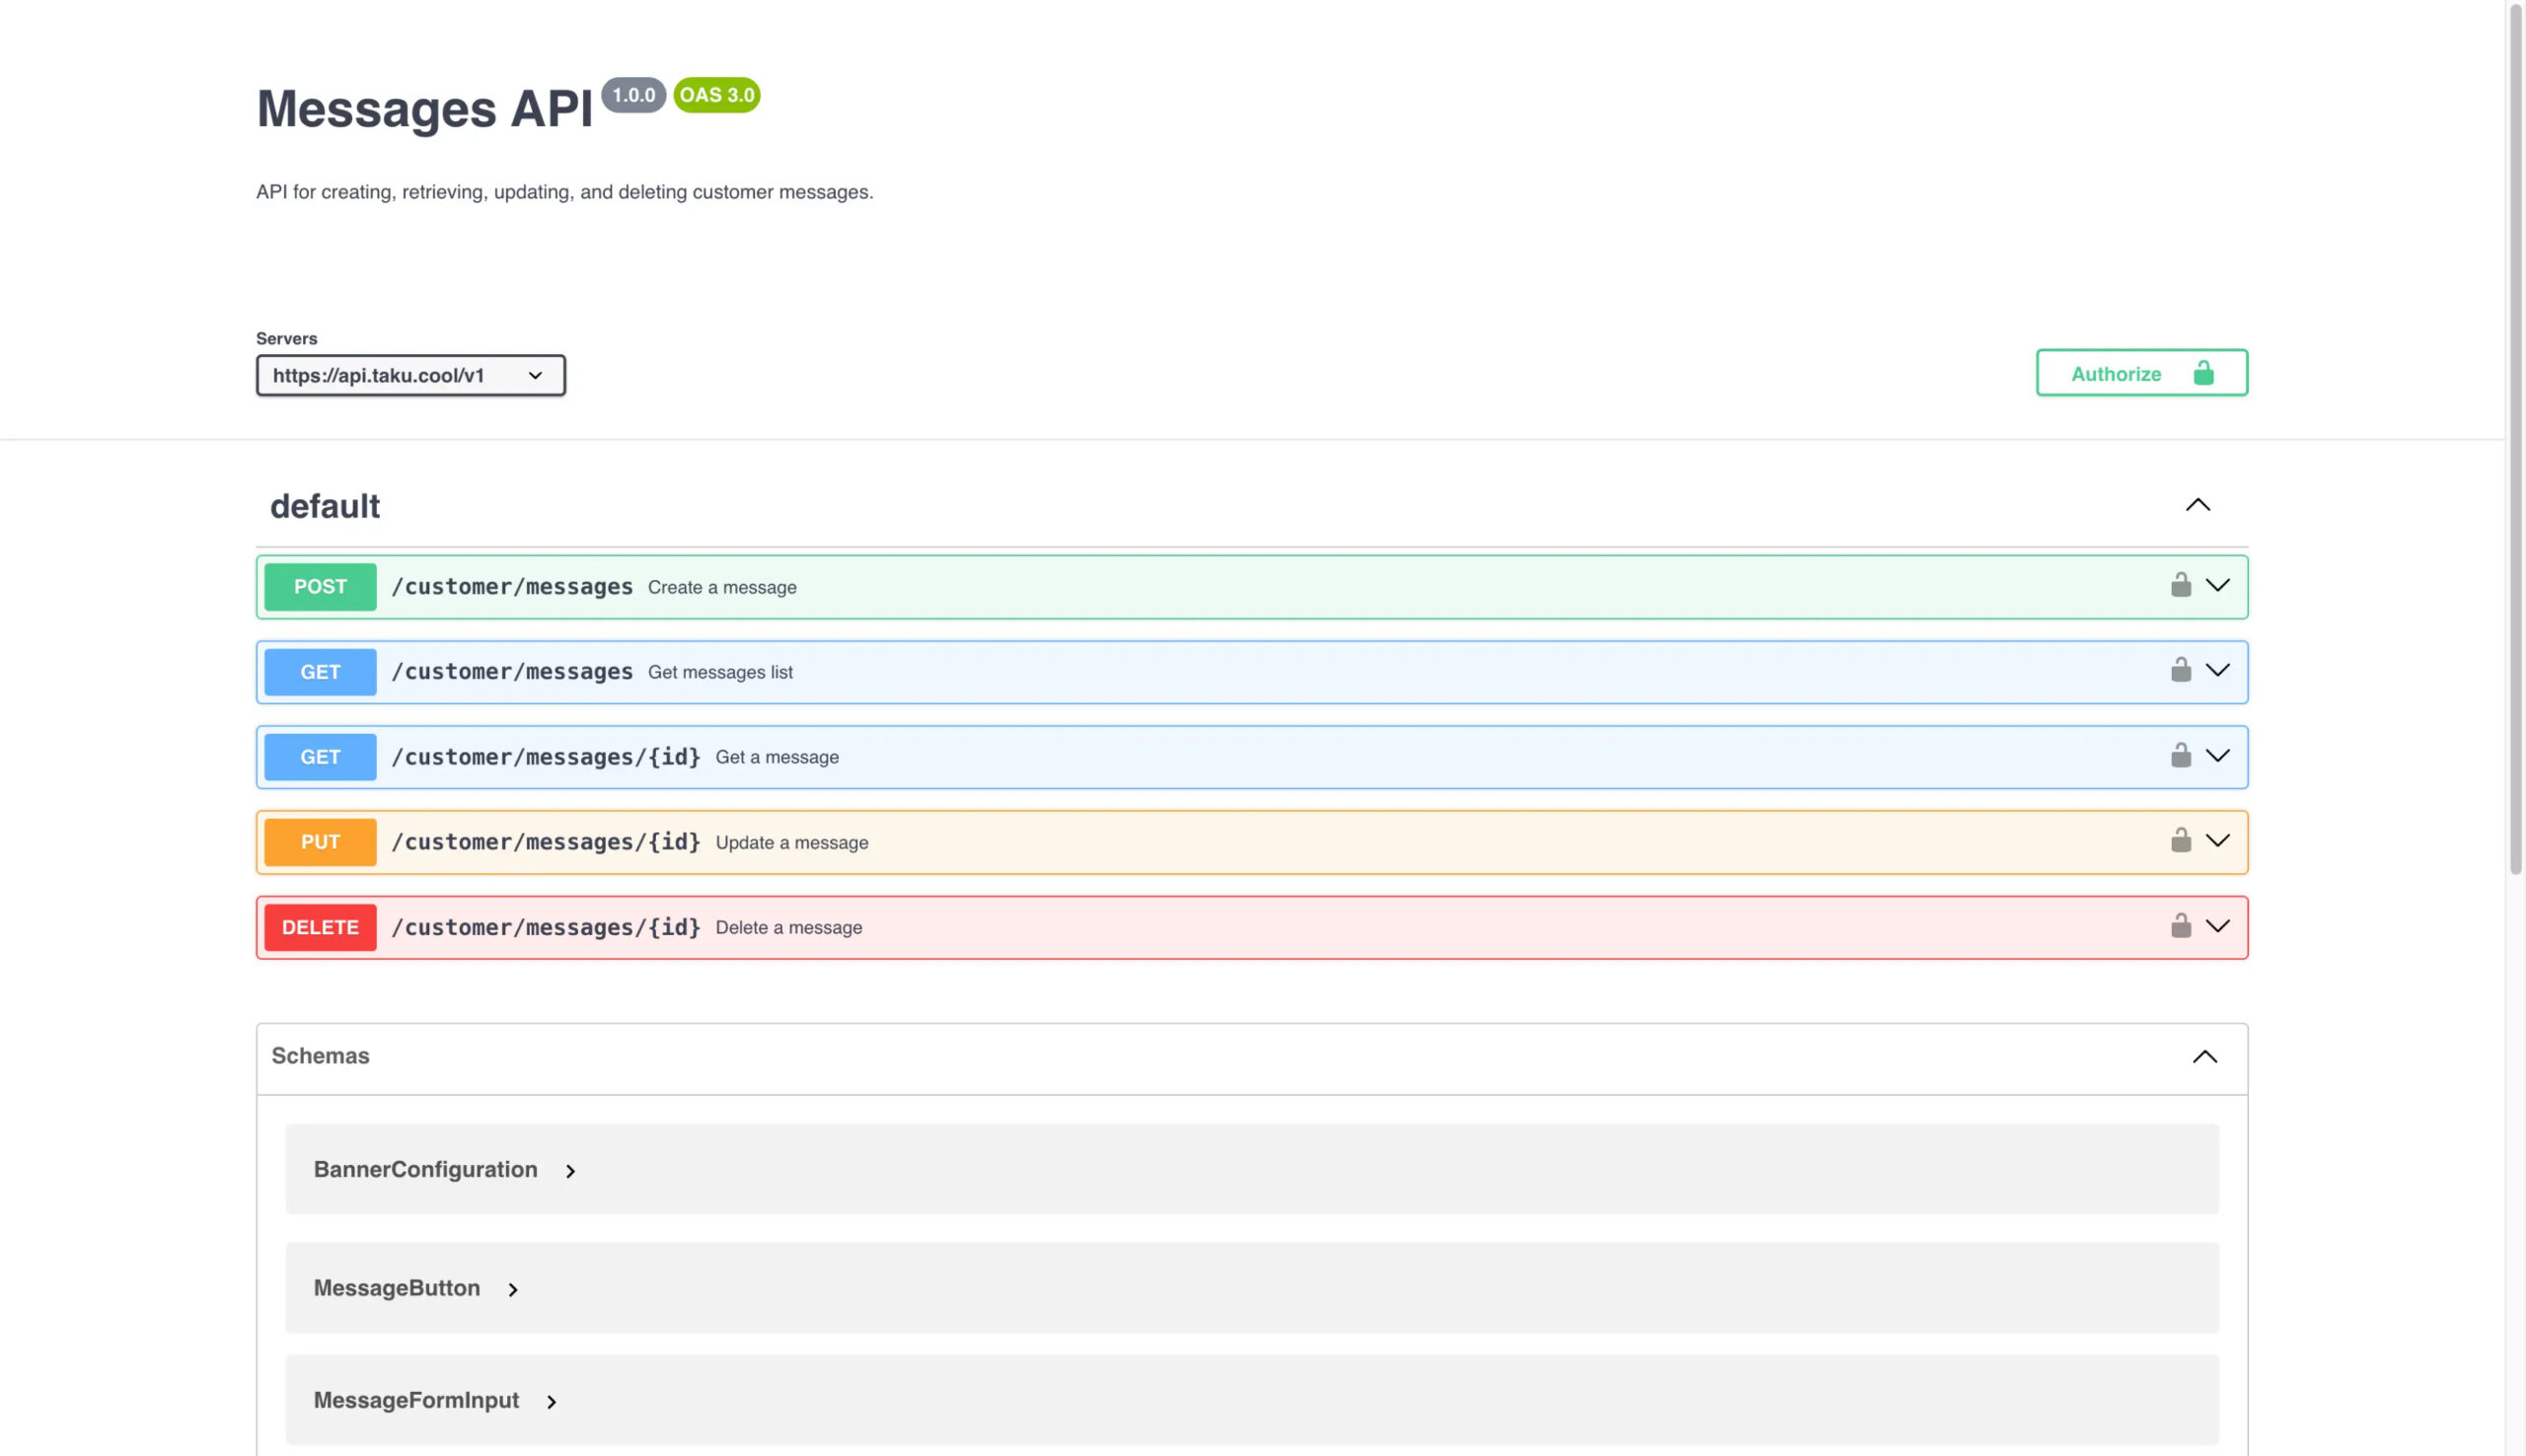Expand MessageButton schema chevron

tap(513, 1290)
